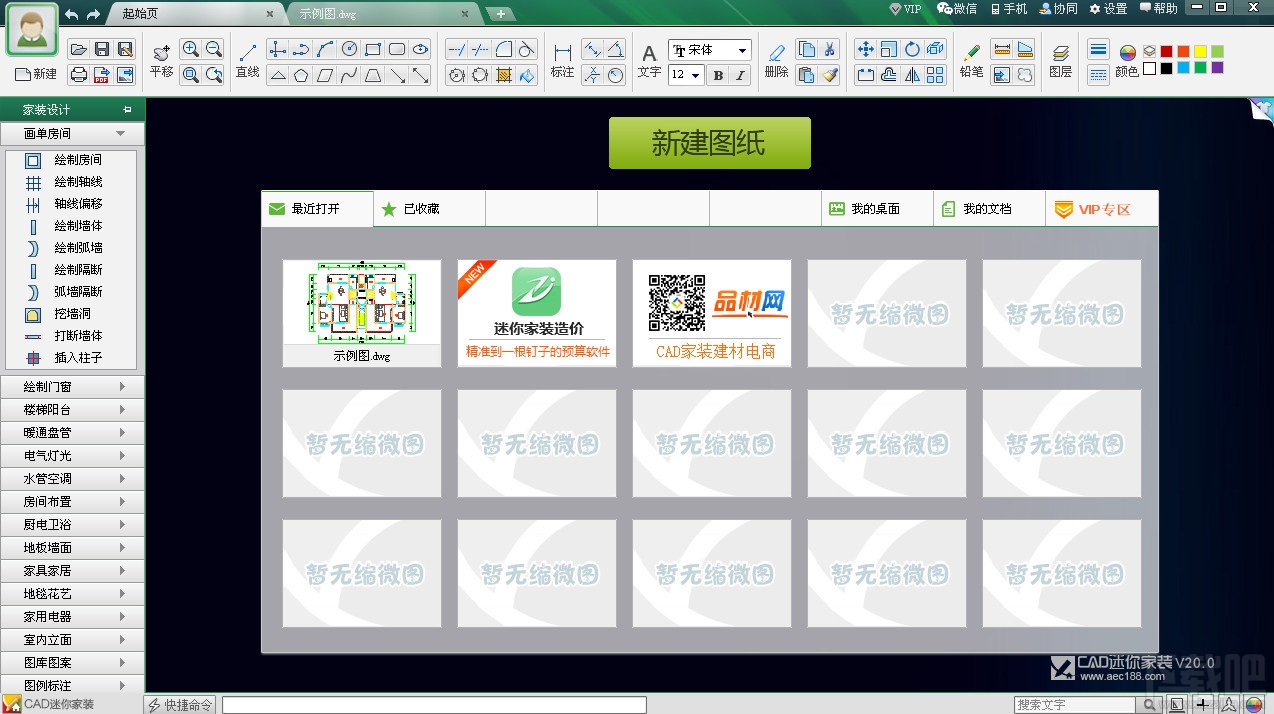Click the 新建图纸 button
This screenshot has width=1274, height=714.
pos(709,142)
